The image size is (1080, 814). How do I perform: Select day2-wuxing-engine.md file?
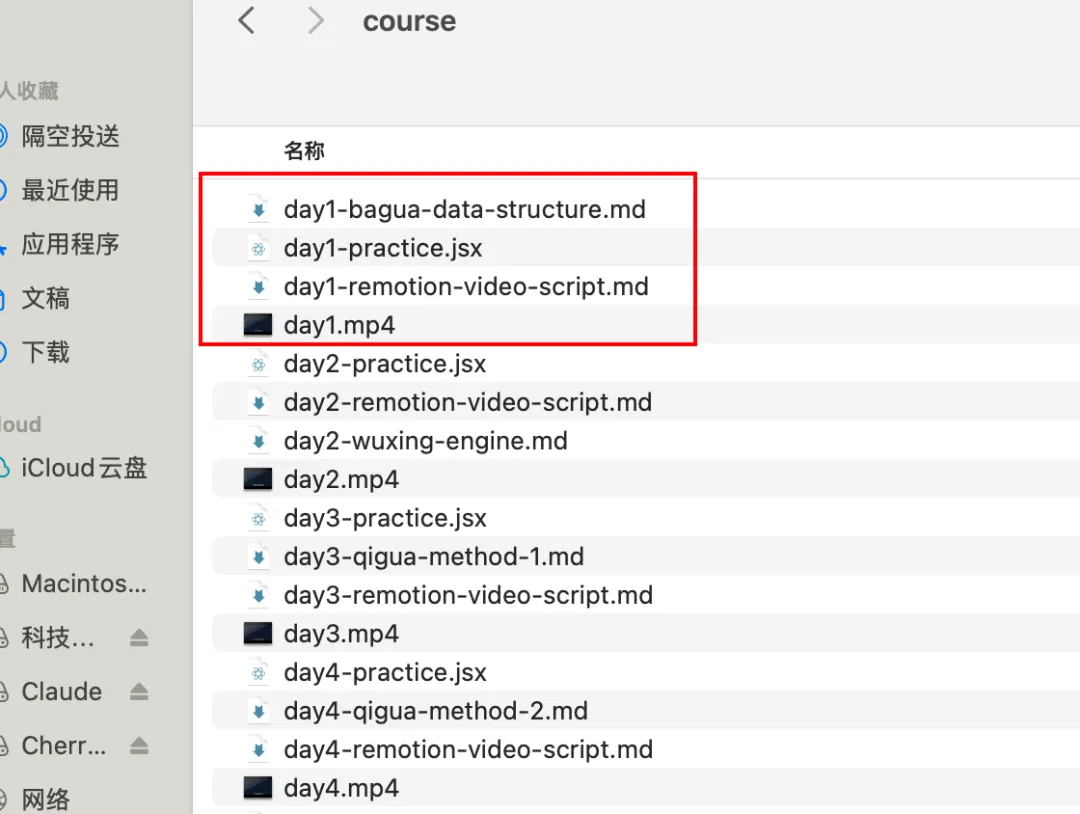point(425,441)
